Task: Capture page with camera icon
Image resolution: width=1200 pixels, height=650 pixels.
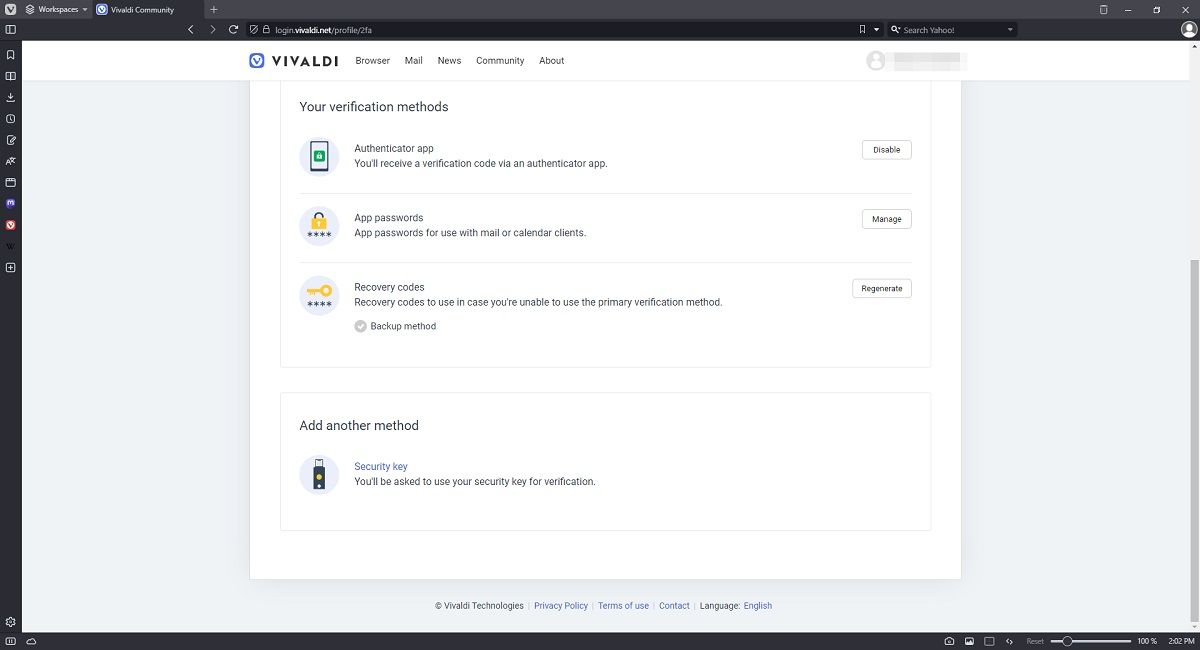Action: [949, 641]
